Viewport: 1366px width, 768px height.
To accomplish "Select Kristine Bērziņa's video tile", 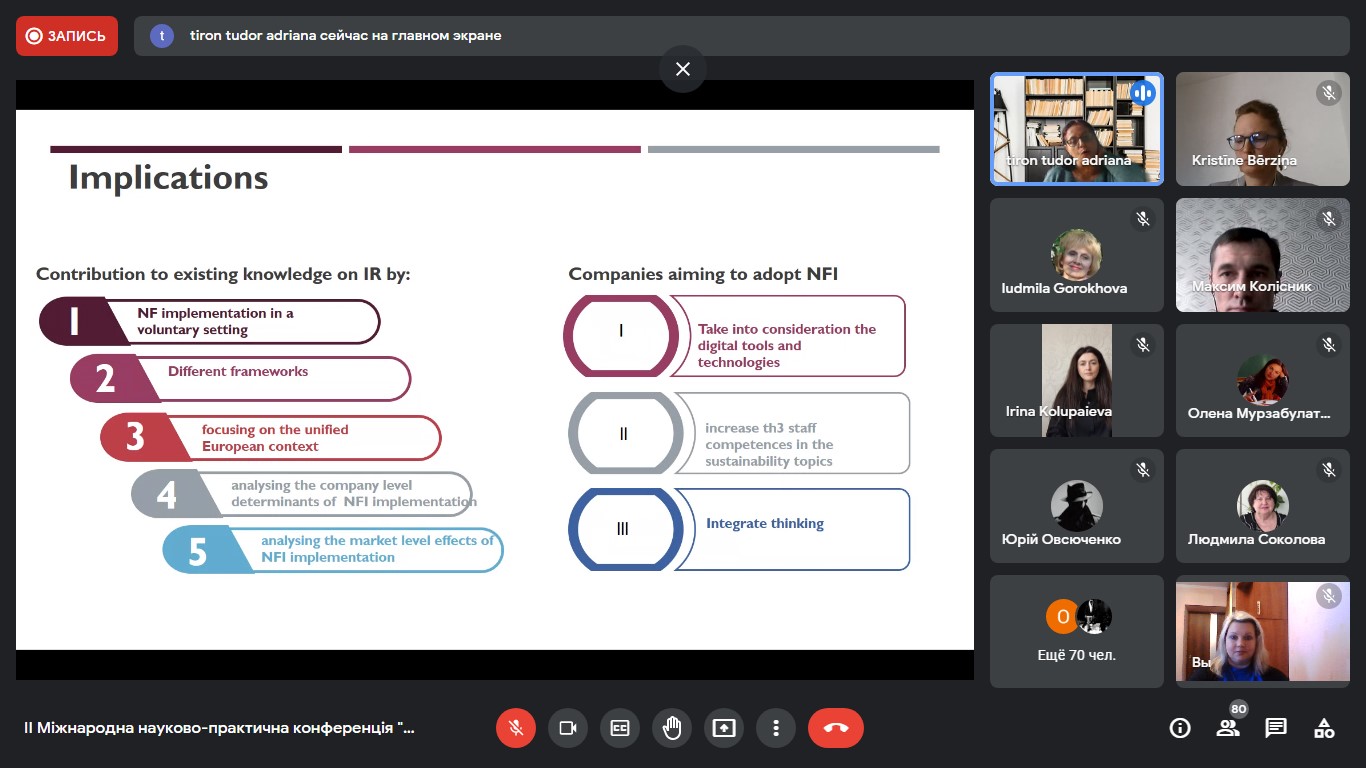I will pyautogui.click(x=1262, y=129).
